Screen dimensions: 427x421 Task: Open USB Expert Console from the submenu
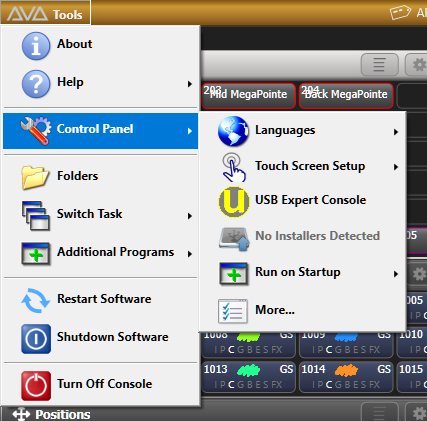click(303, 202)
